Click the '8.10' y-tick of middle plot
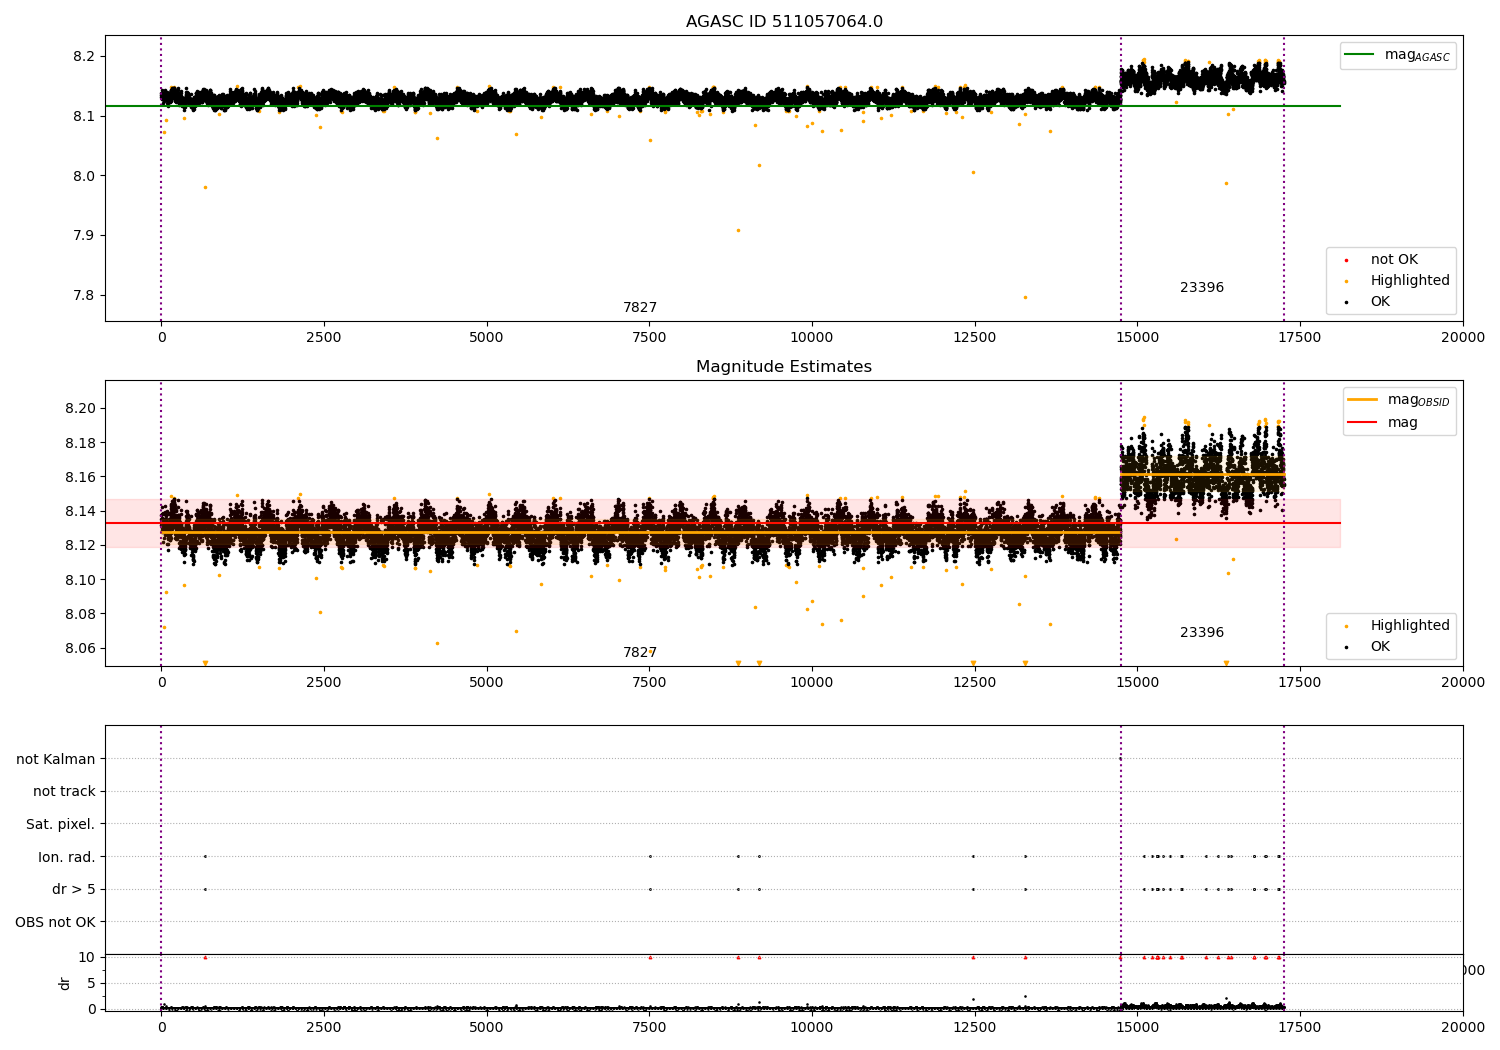Image resolution: width=1500 pixels, height=1050 pixels. 80,580
